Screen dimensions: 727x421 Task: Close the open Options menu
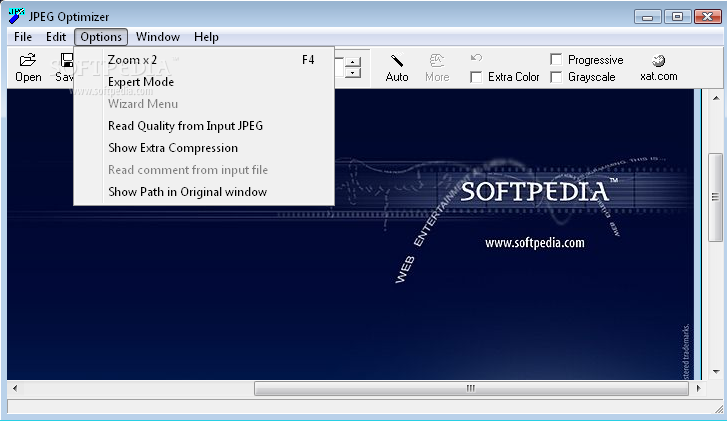point(101,37)
